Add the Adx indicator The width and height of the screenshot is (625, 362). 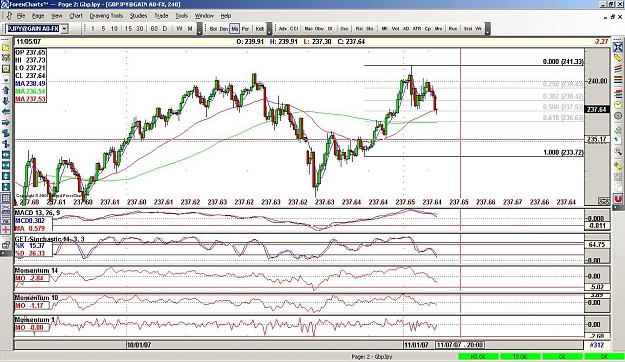tap(283, 29)
